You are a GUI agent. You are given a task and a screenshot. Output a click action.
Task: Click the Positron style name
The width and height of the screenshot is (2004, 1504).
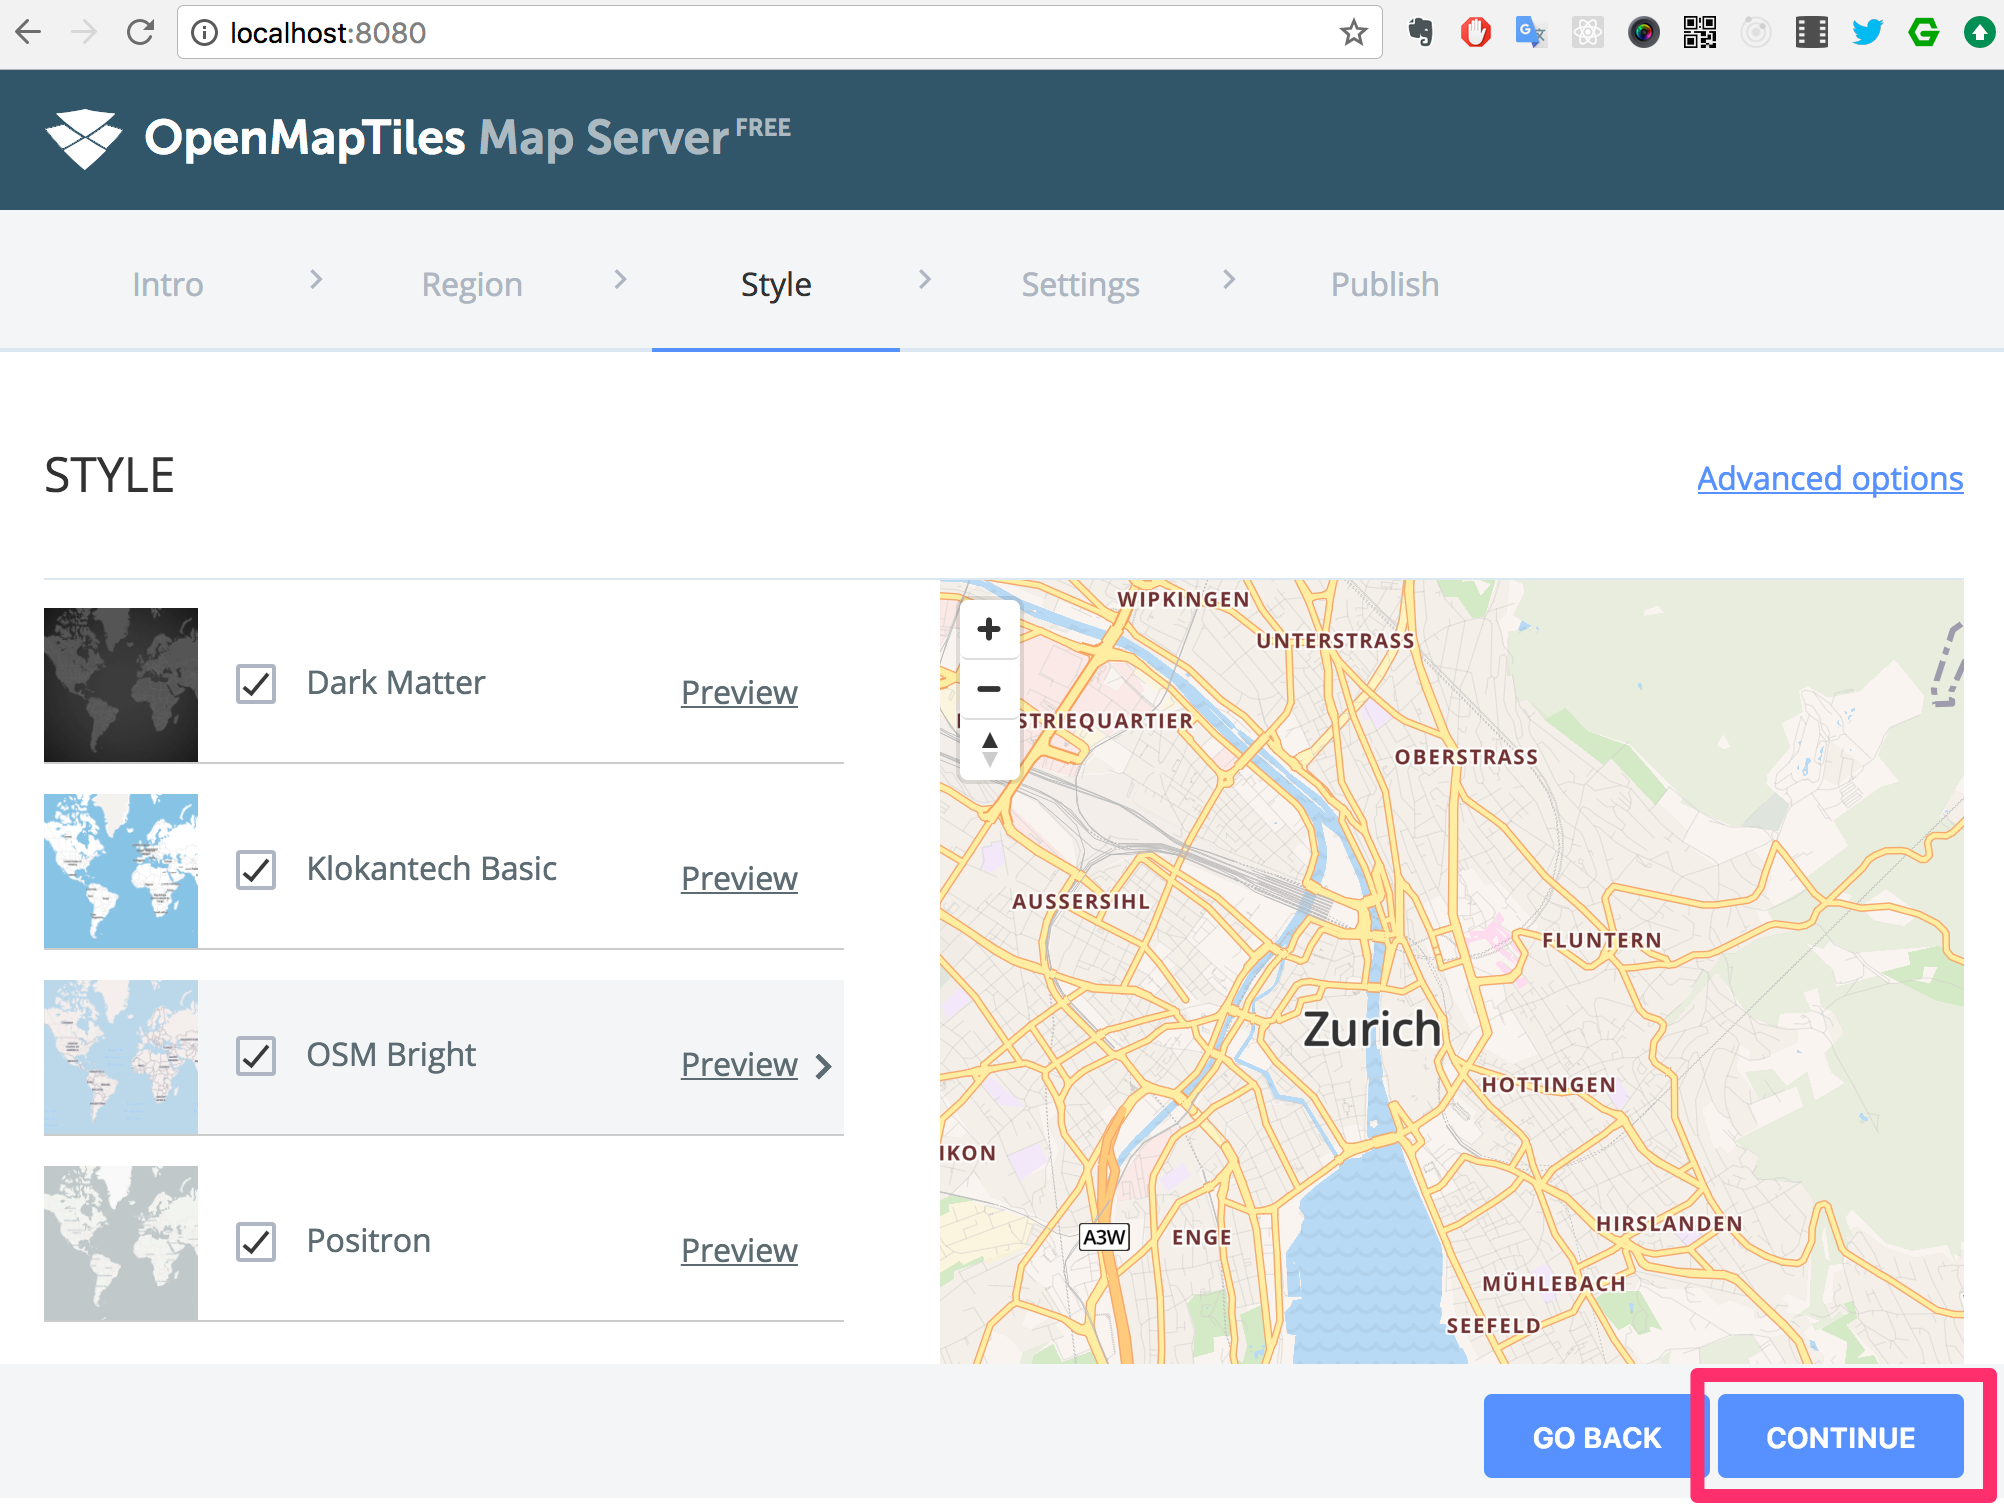[x=369, y=1241]
